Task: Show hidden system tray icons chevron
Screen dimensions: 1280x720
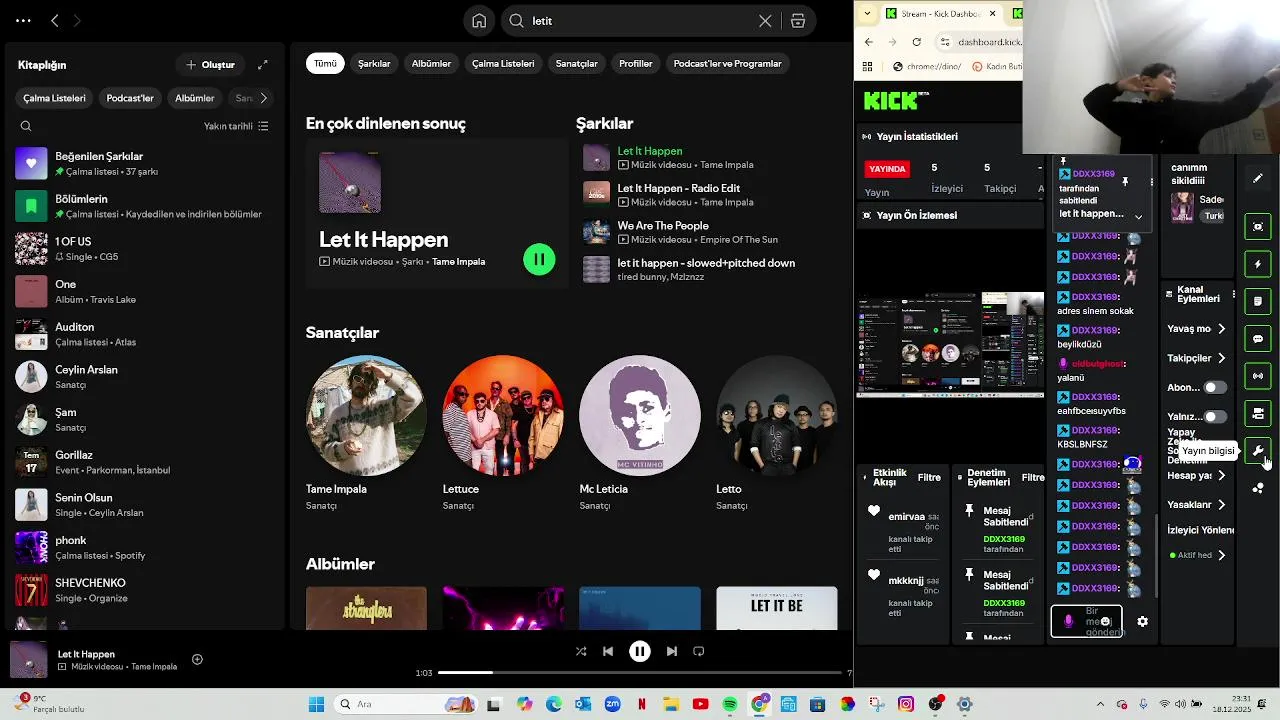Action: coord(1101,704)
